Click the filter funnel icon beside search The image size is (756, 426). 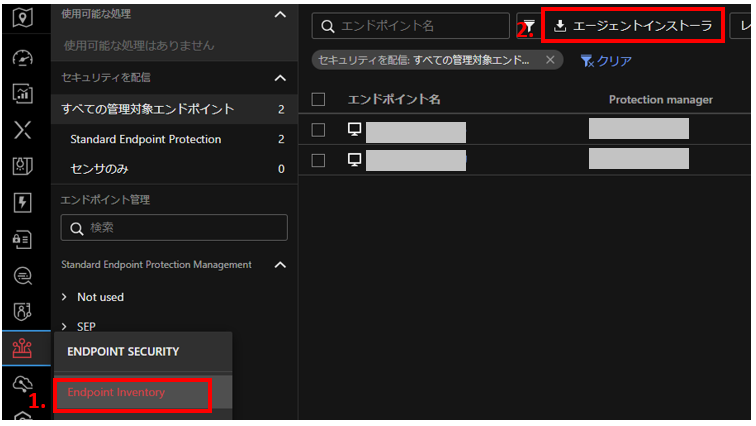pos(527,26)
